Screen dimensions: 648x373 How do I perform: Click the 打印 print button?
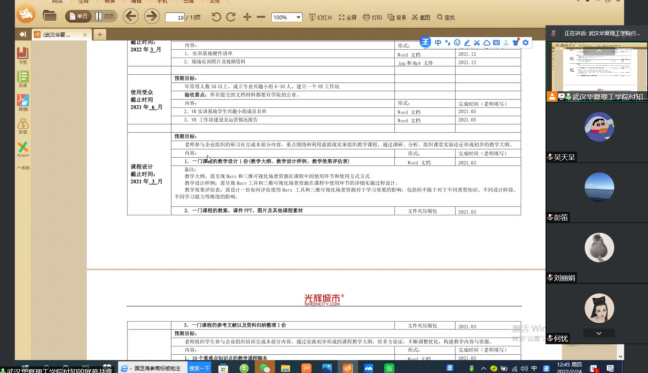coord(372,17)
